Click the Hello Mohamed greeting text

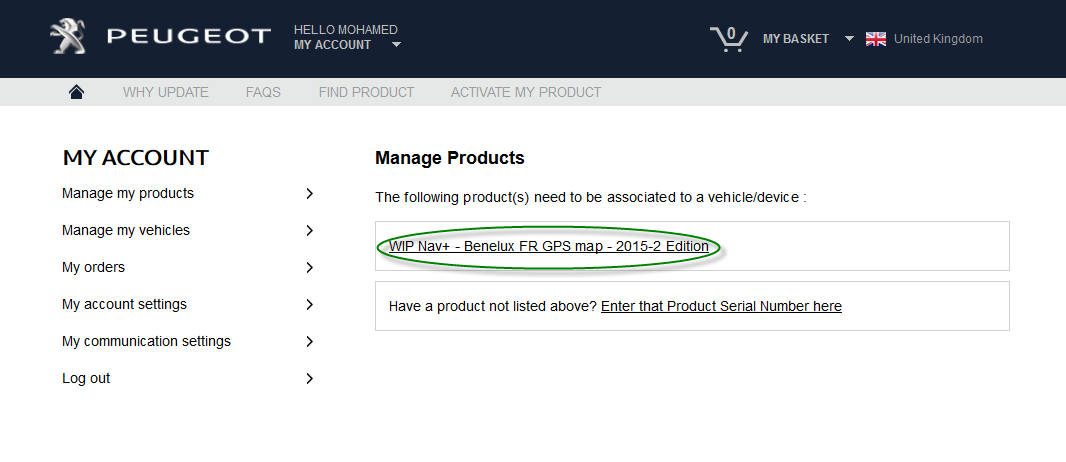pyautogui.click(x=345, y=30)
